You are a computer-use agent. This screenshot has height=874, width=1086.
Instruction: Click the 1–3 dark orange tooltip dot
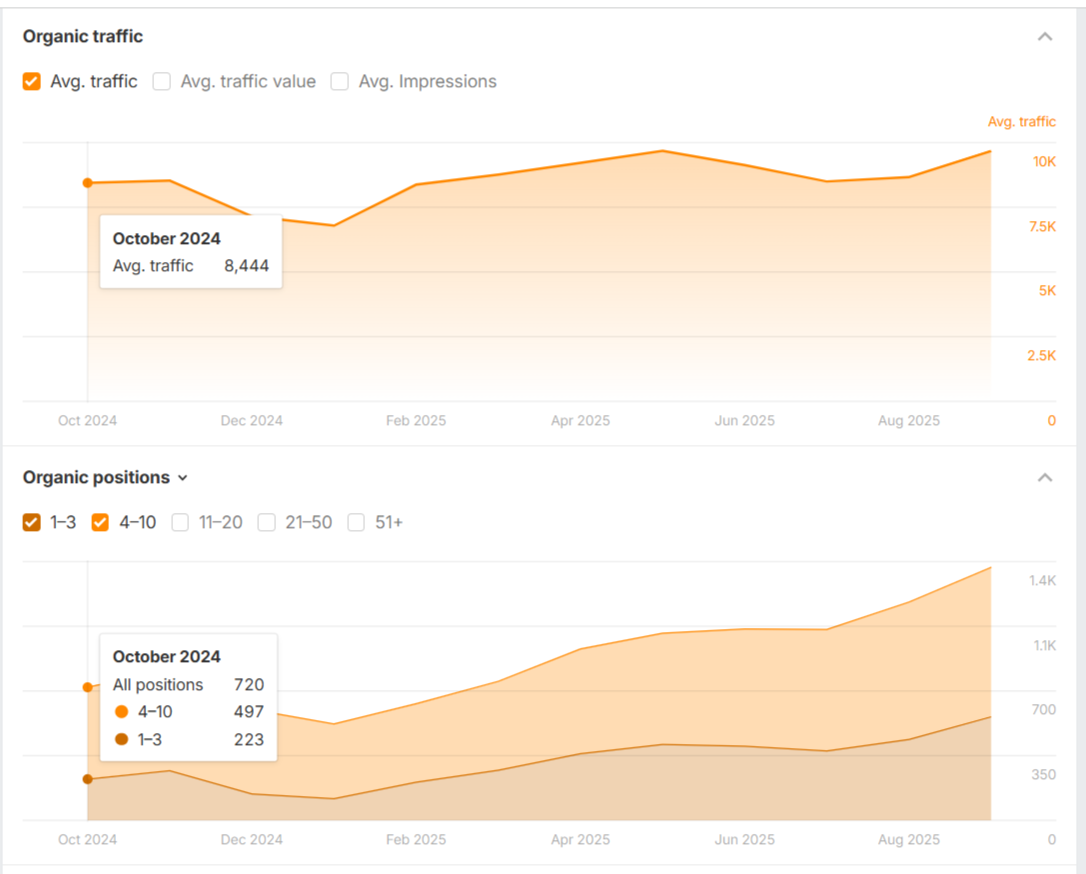122,740
